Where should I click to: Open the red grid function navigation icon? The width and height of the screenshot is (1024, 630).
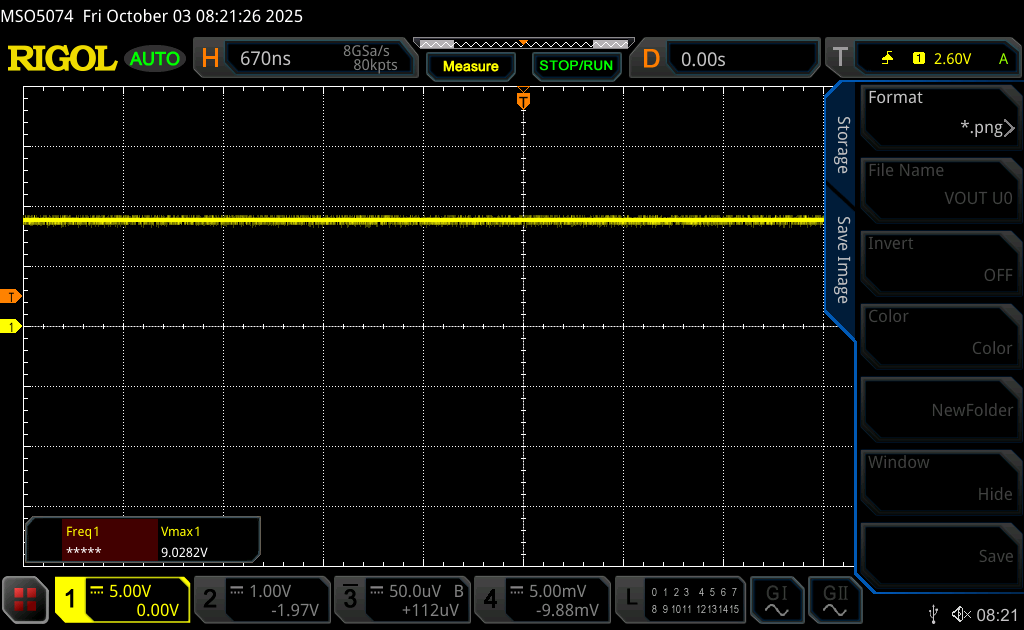point(25,600)
